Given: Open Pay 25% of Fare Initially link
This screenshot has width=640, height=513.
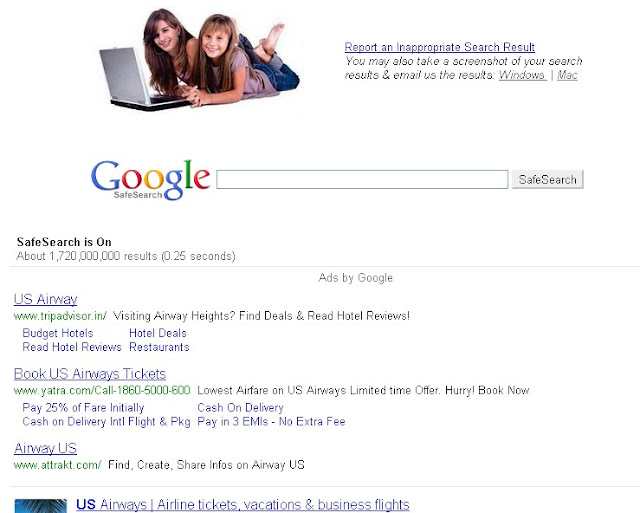Looking at the screenshot, I should (x=83, y=408).
